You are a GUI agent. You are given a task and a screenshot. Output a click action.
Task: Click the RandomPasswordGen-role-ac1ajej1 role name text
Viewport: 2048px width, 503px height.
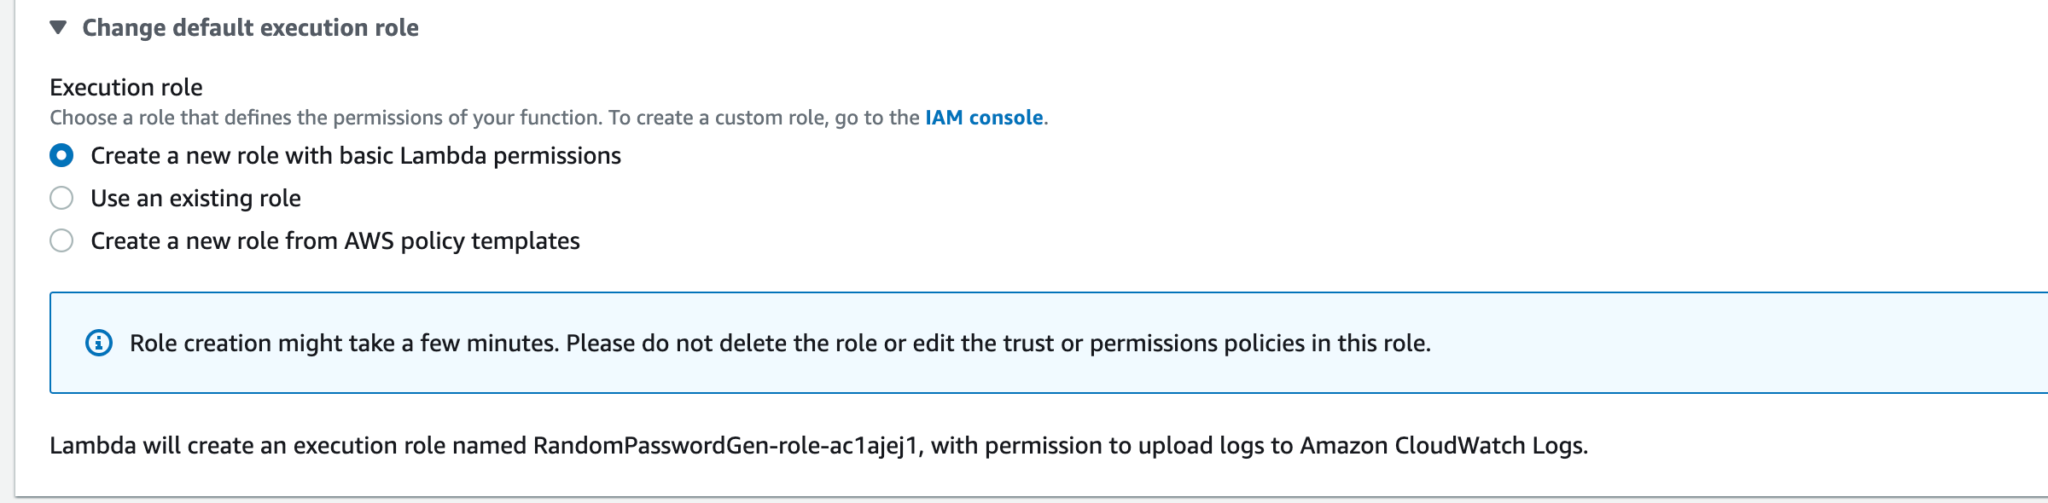[725, 446]
